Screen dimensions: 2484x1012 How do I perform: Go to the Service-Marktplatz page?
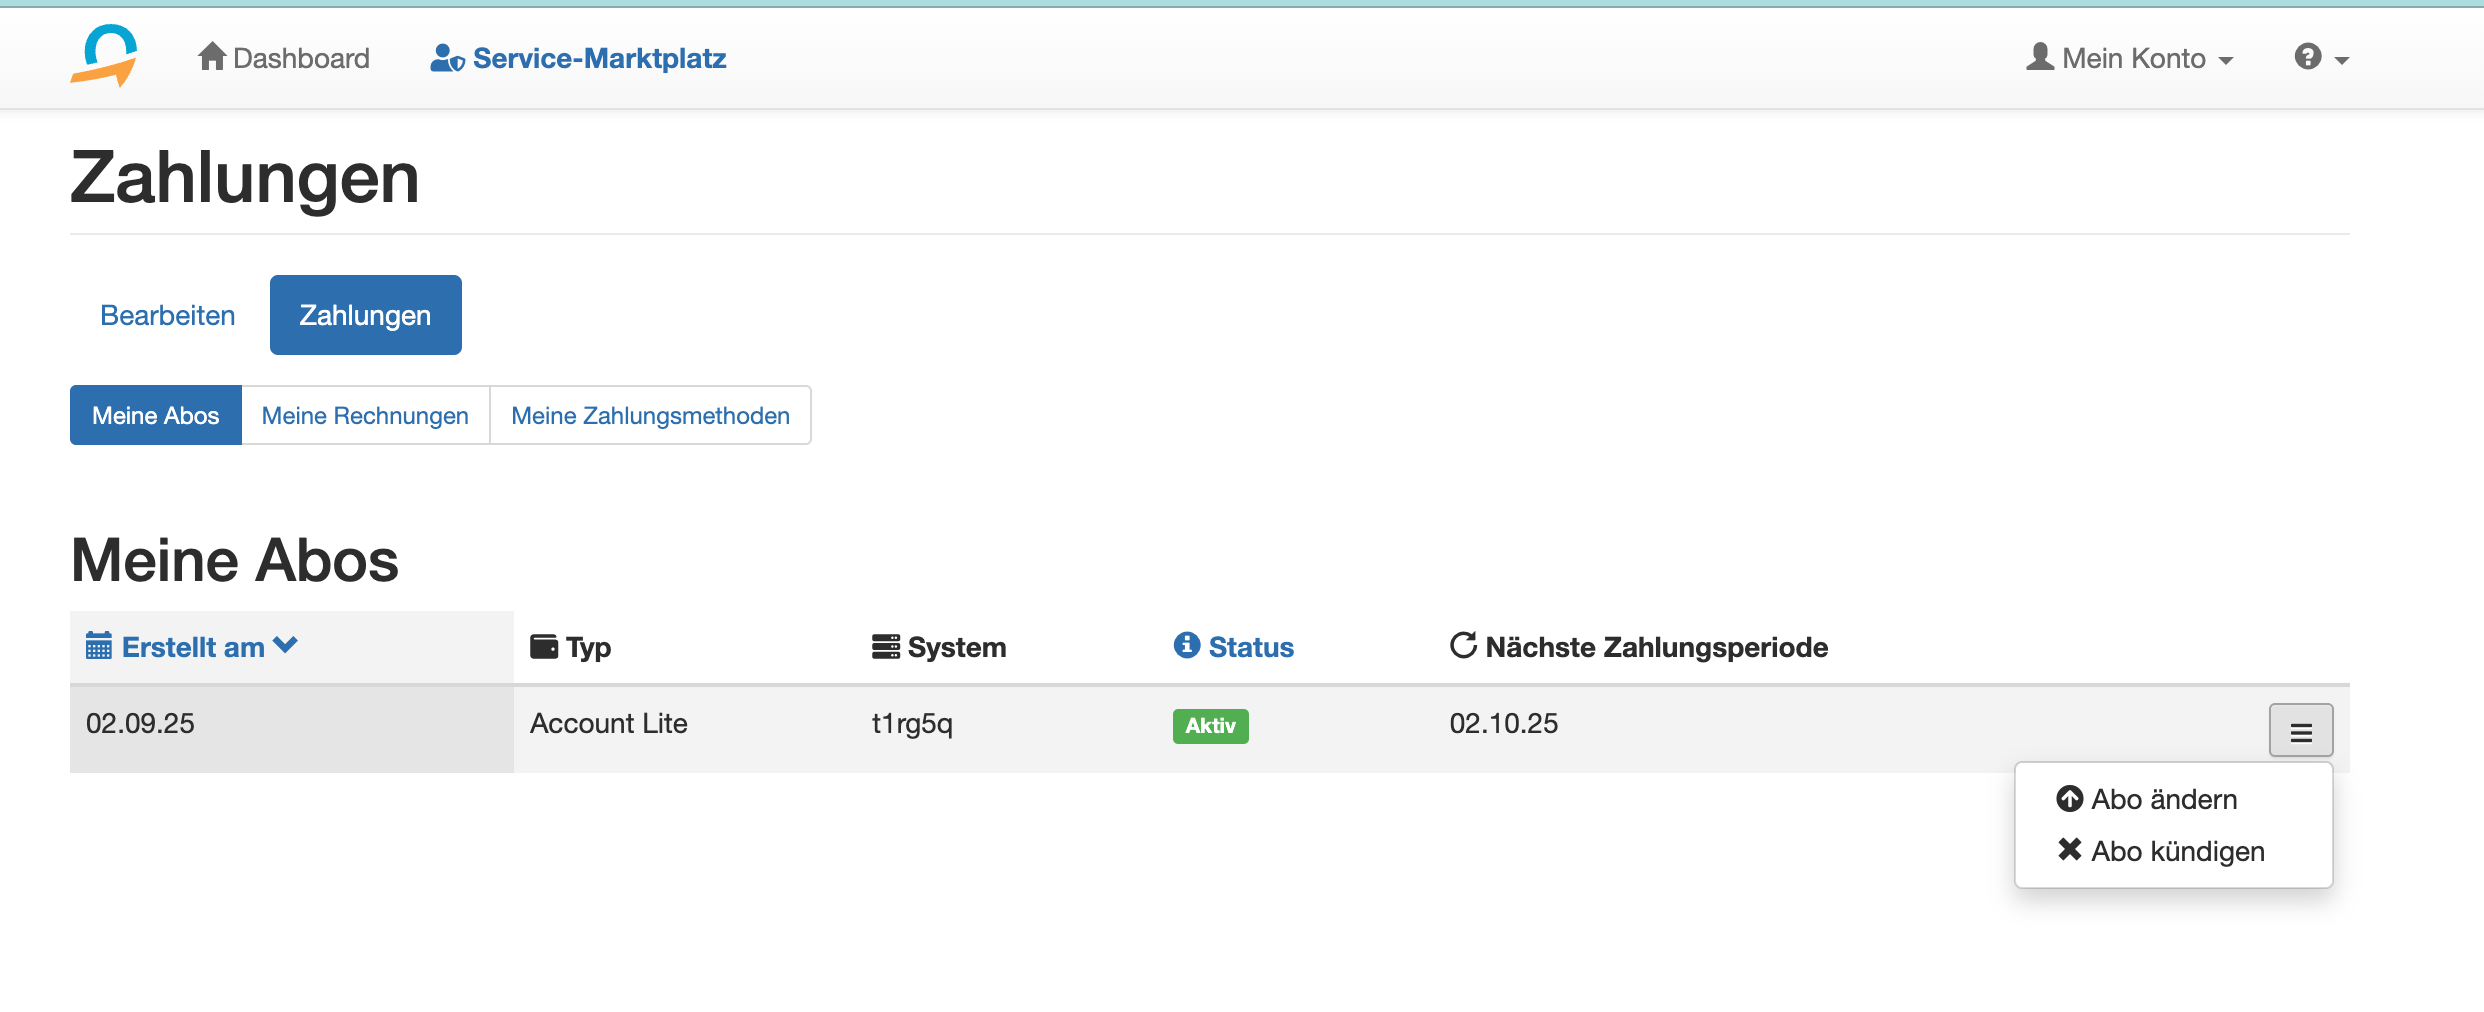(599, 58)
